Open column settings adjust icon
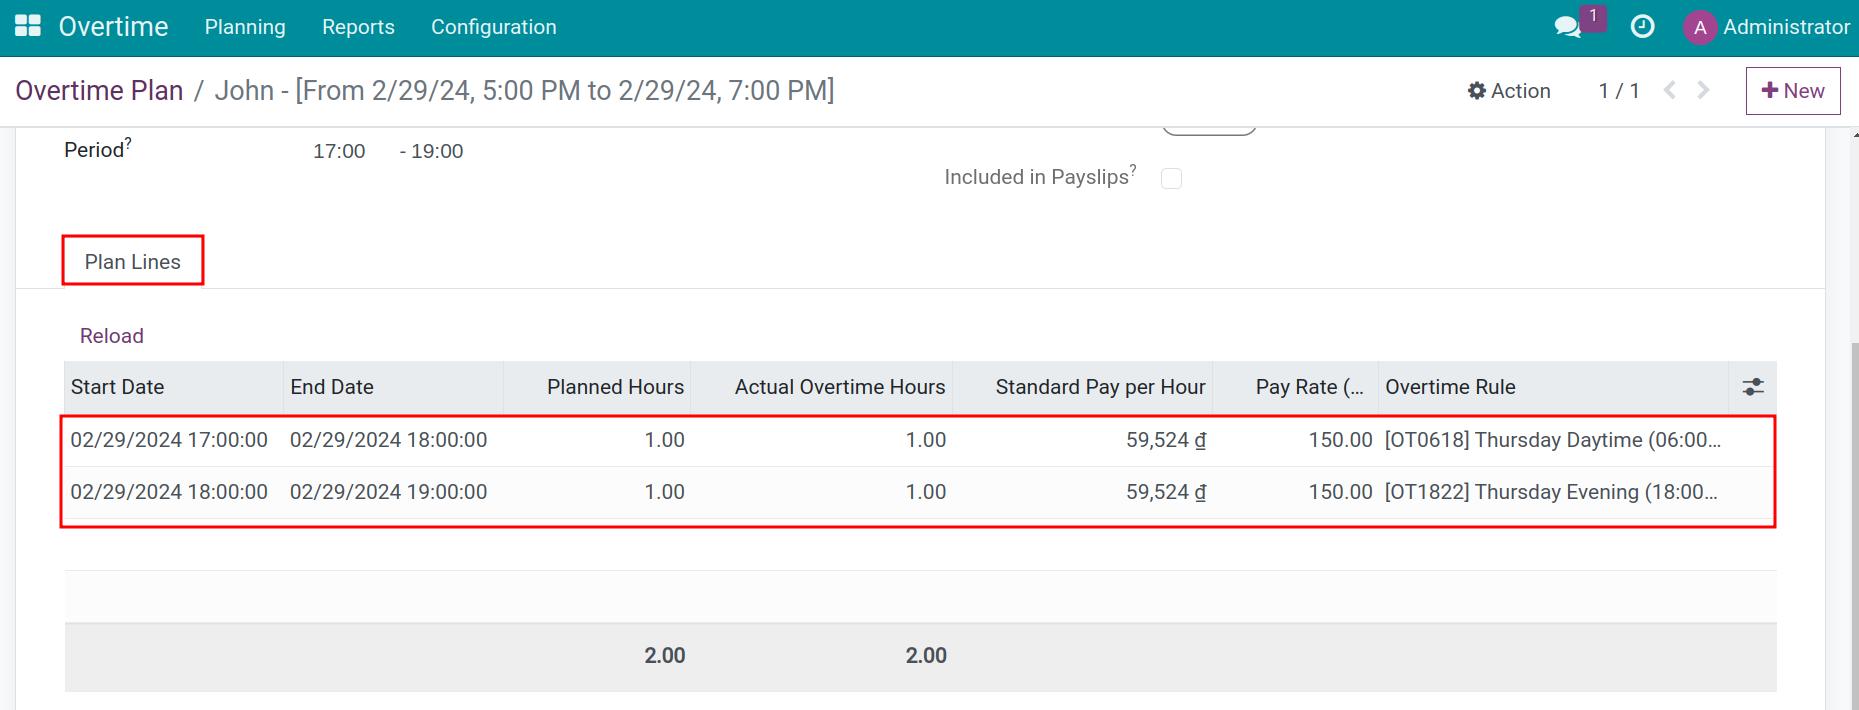The height and width of the screenshot is (710, 1859). (x=1752, y=387)
